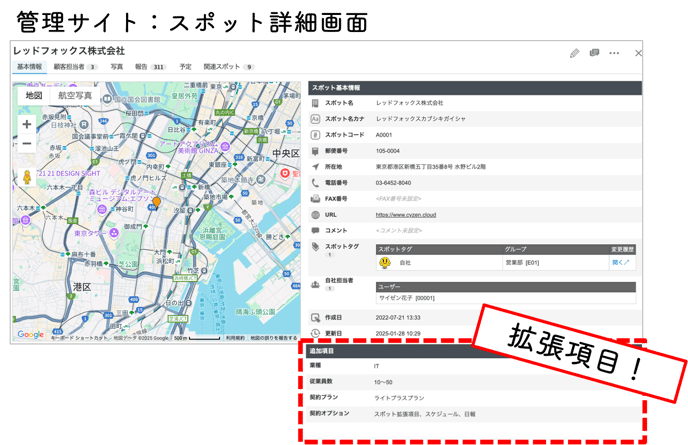Image resolution: width=688 pixels, height=445 pixels.
Task: Click the 自社 smiley tag icon
Action: 385,262
